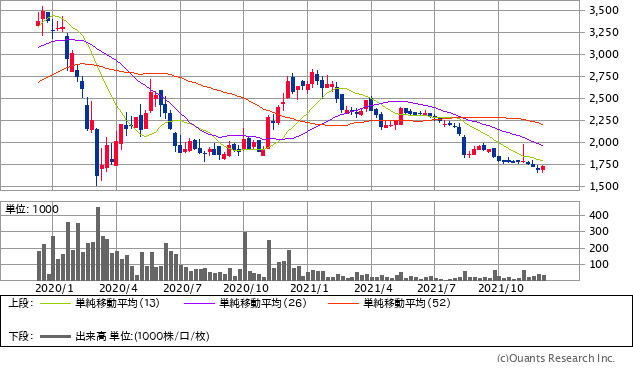The image size is (633, 372).
Task: Click the 2021/7 date label
Action: click(x=436, y=288)
